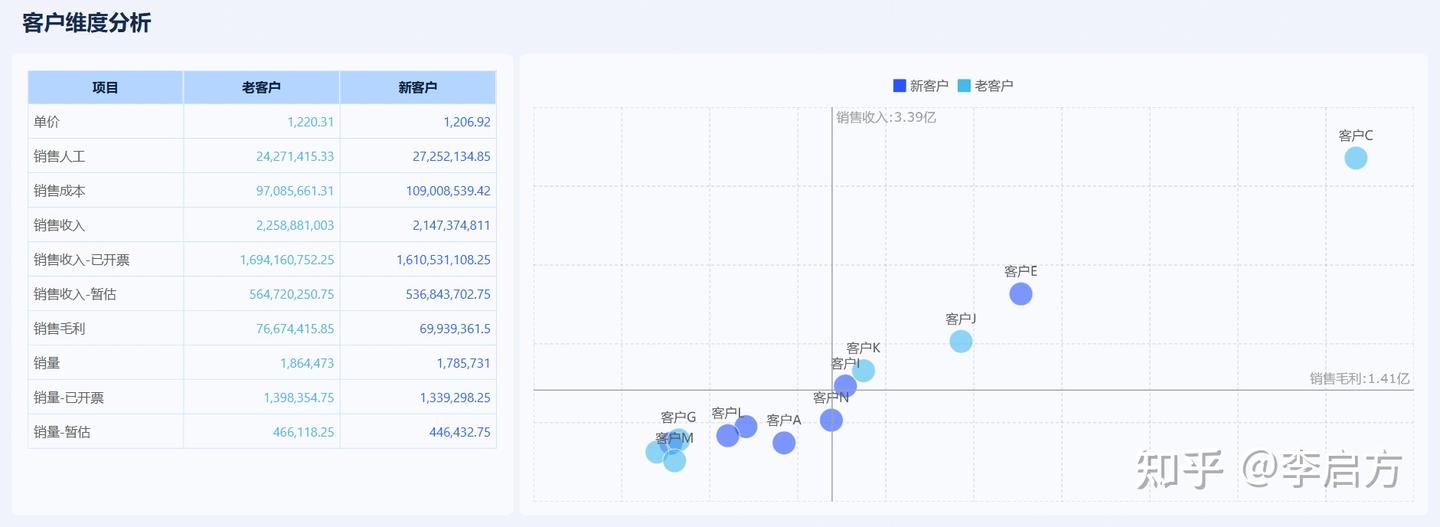The width and height of the screenshot is (1440, 527).
Task: Select the 销量 row label
Action: point(47,364)
